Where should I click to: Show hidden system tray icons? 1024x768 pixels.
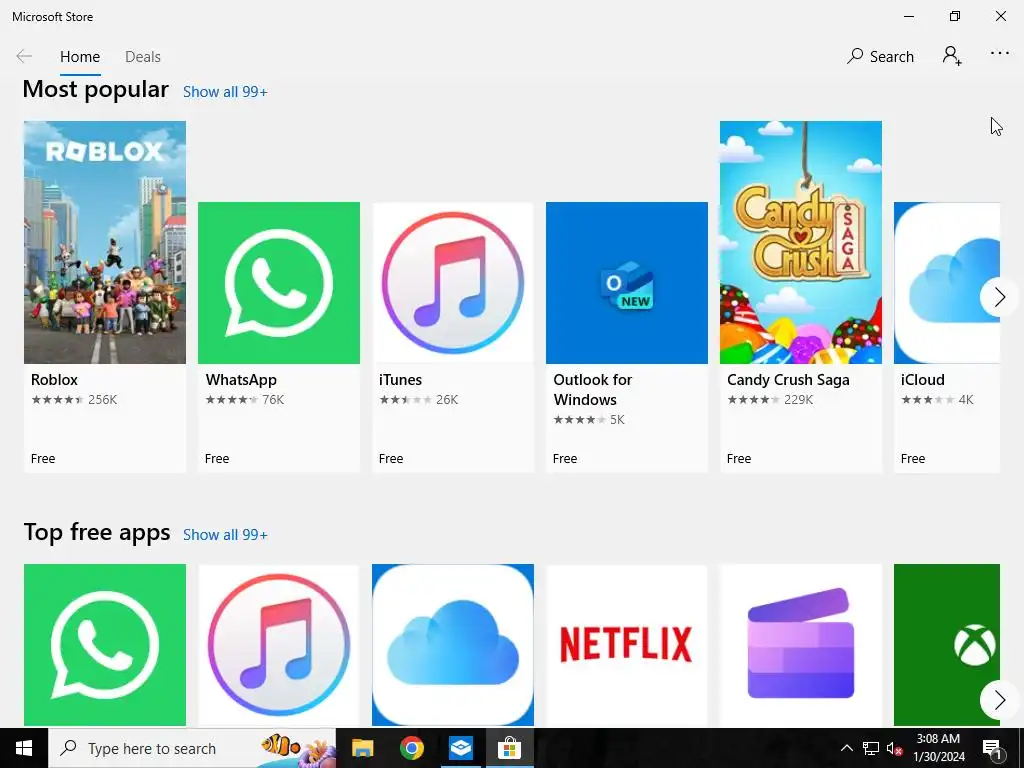[x=846, y=748]
